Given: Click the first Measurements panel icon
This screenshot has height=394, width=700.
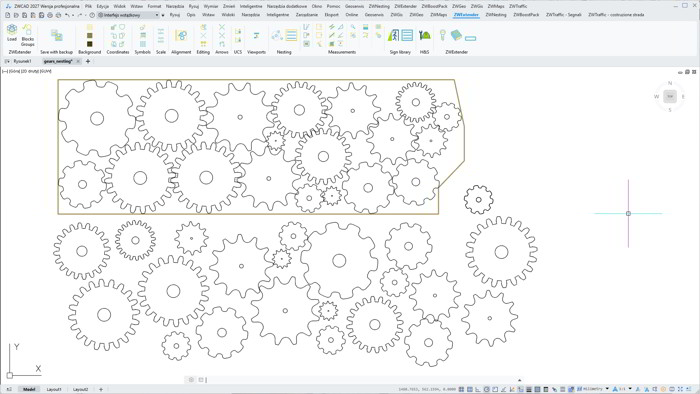Looking at the screenshot, I should [x=306, y=27].
